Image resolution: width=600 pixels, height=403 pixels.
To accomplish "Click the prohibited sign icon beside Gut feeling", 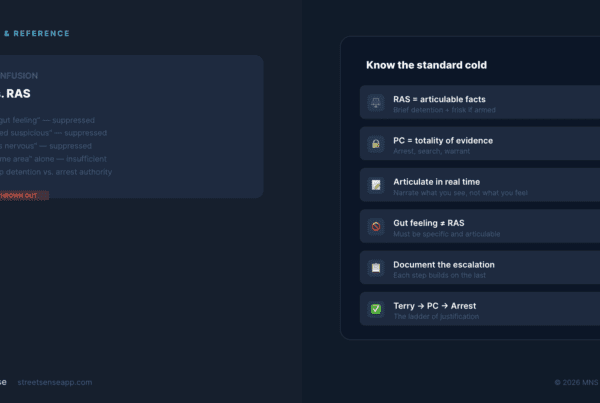I will [x=376, y=227].
